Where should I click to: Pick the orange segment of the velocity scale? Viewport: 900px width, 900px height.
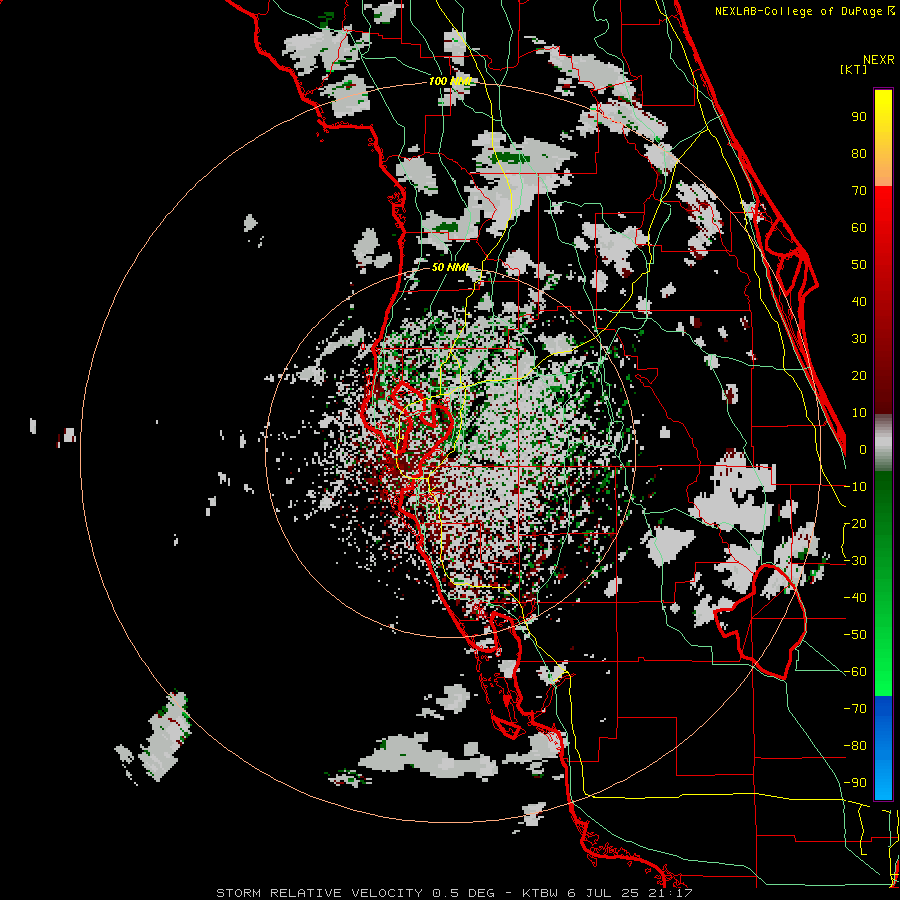[883, 169]
